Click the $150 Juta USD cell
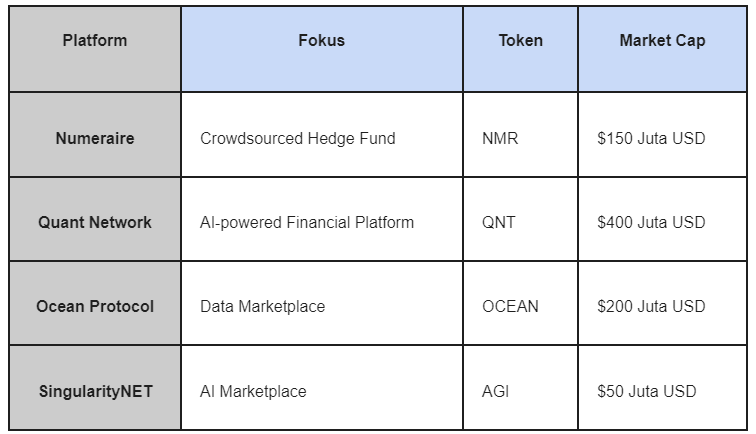The width and height of the screenshot is (756, 434). [x=662, y=135]
